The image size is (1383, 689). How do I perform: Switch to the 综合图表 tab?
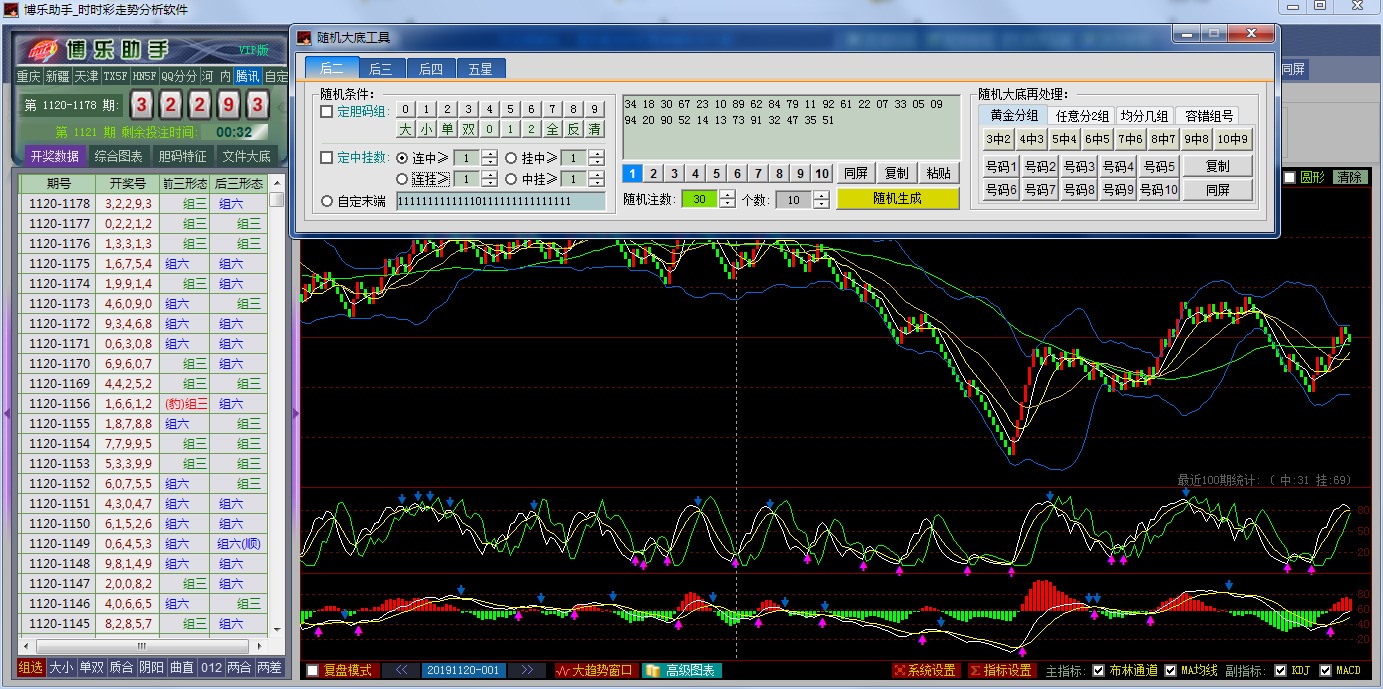(119, 156)
